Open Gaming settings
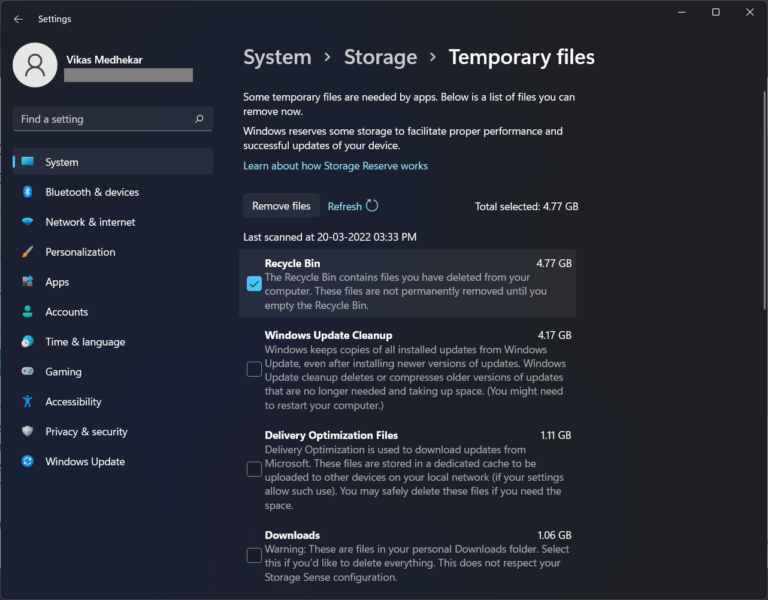Screen dimensions: 768x600 coord(113,371)
